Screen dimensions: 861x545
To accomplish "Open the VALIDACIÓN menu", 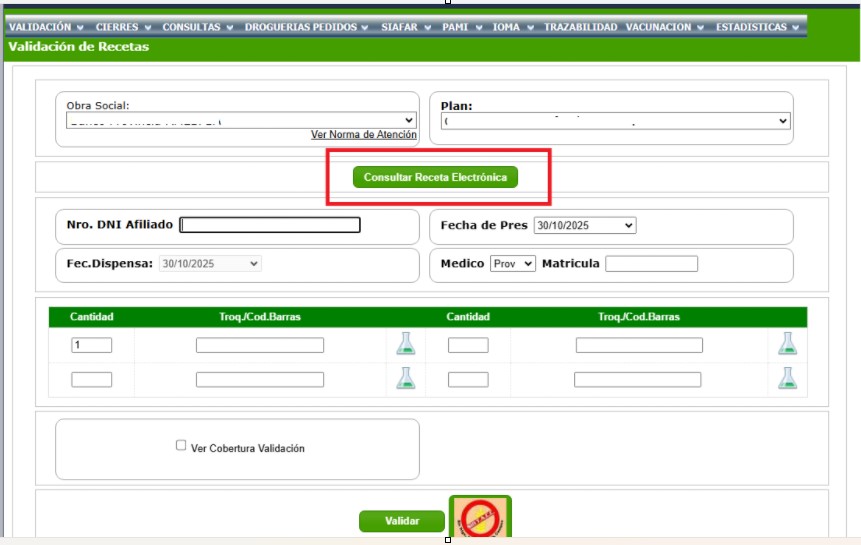I will click(46, 27).
